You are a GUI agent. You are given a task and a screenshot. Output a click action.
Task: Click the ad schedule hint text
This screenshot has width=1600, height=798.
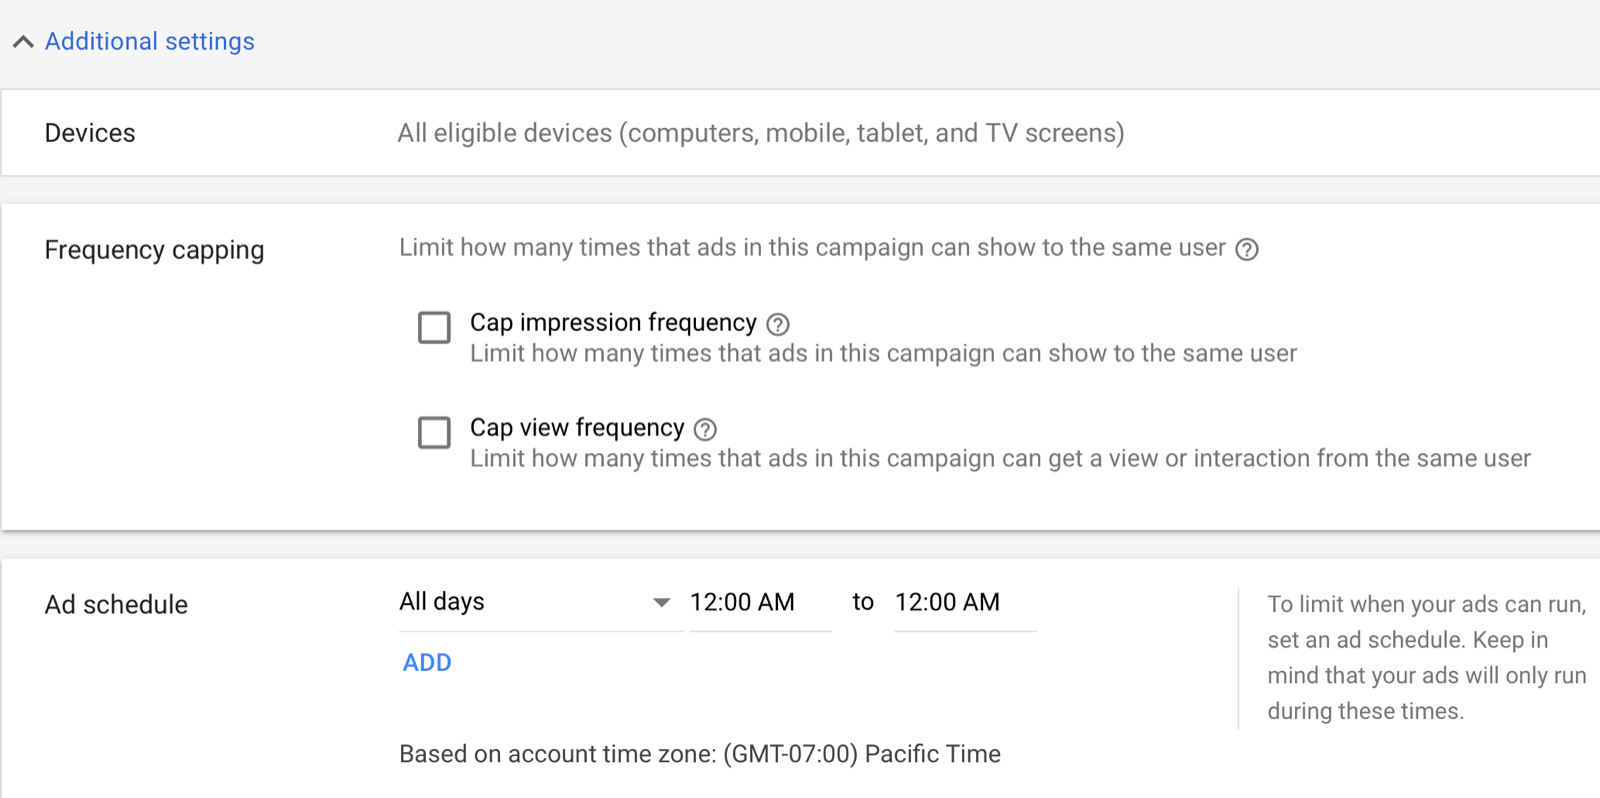1425,657
